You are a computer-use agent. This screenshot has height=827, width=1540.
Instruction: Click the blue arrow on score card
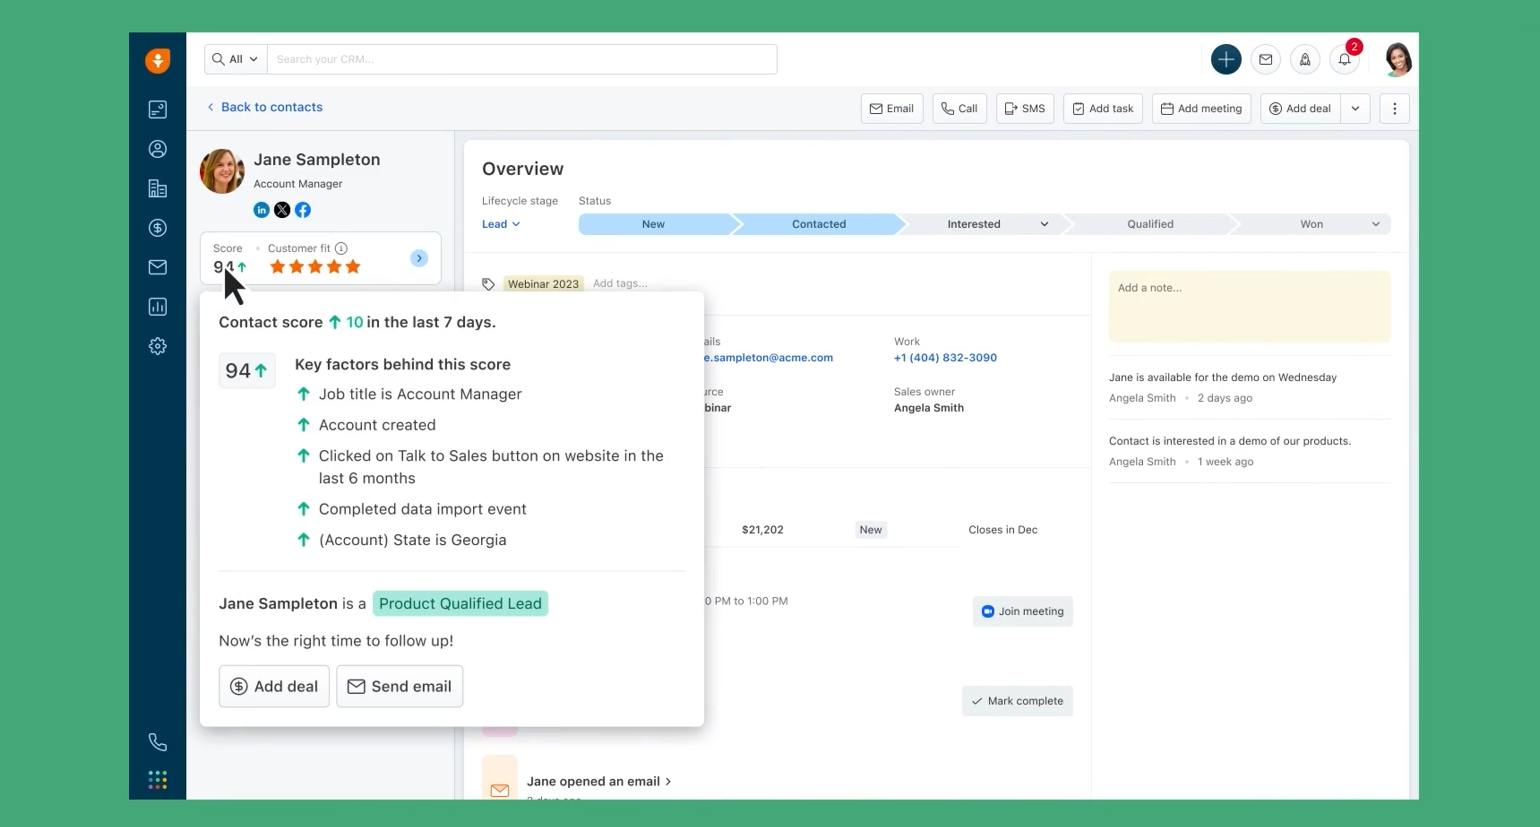(419, 258)
